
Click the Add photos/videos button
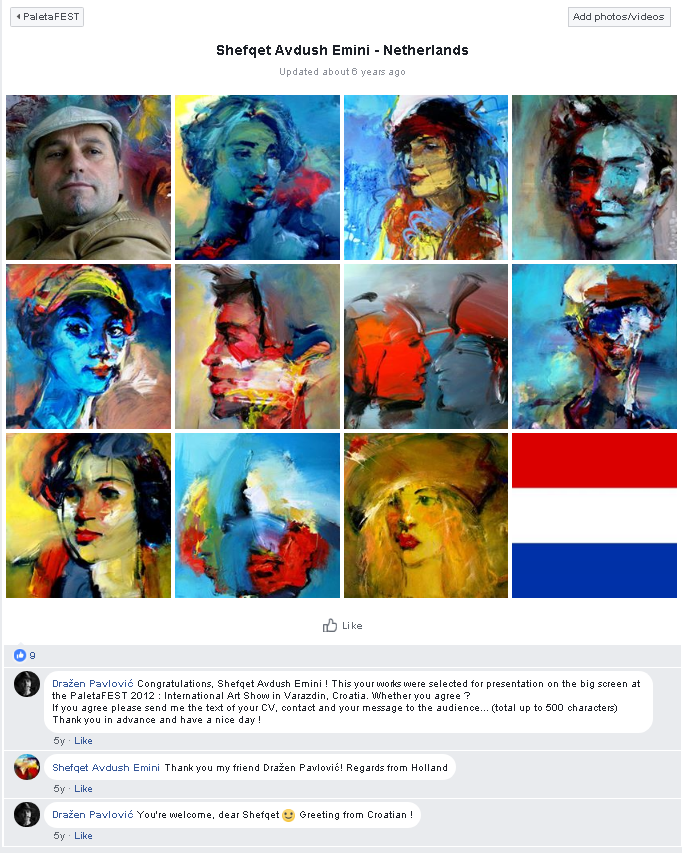[619, 17]
